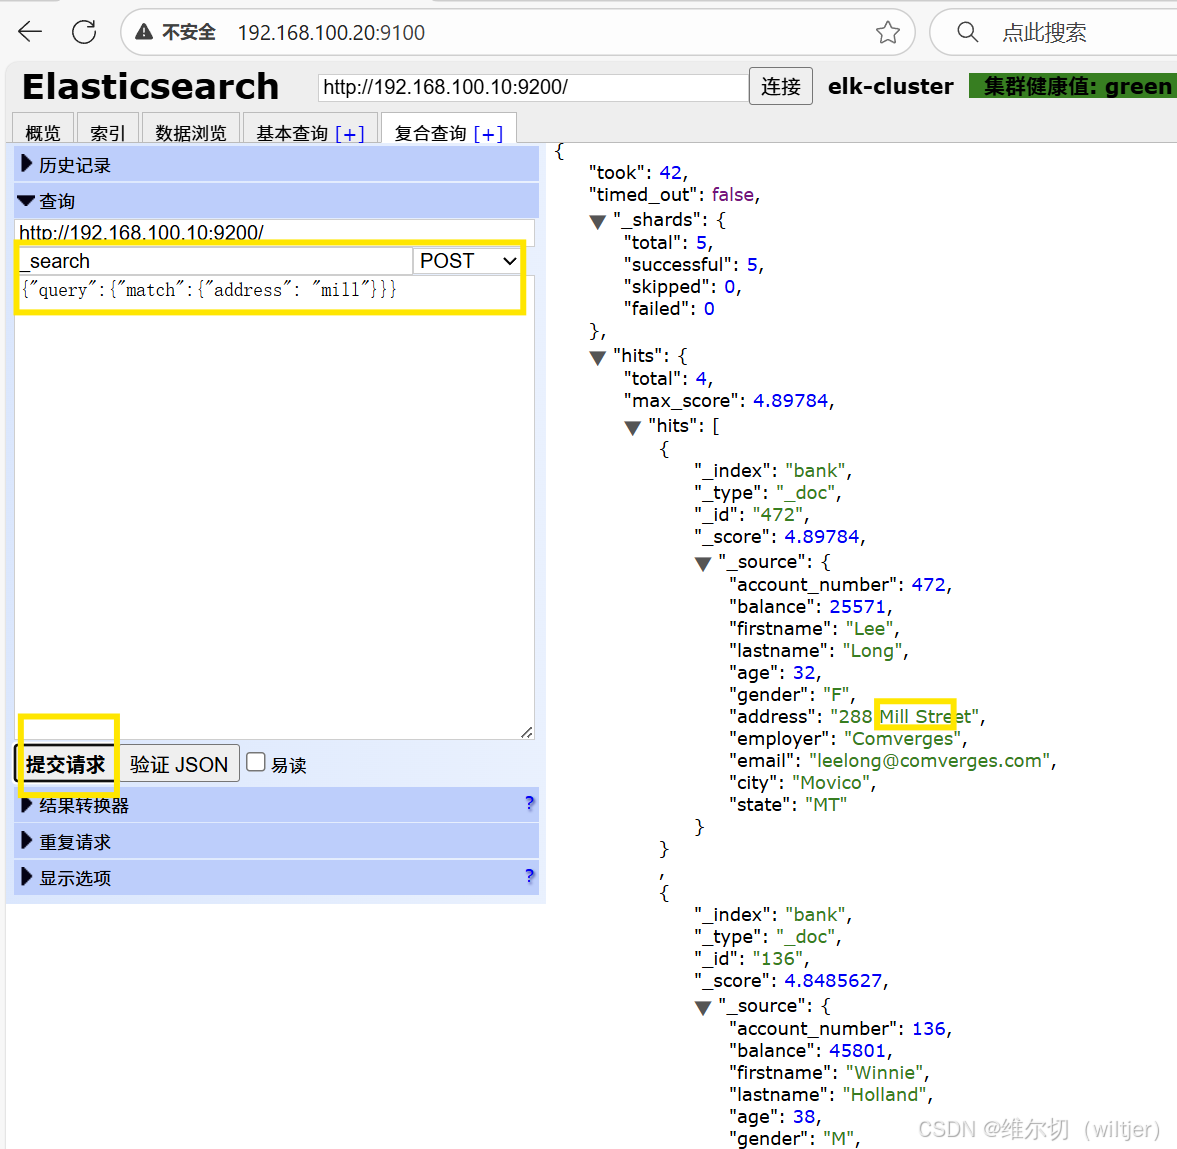The height and width of the screenshot is (1149, 1177).
Task: Click the "took" value 42
Action: coord(670,173)
